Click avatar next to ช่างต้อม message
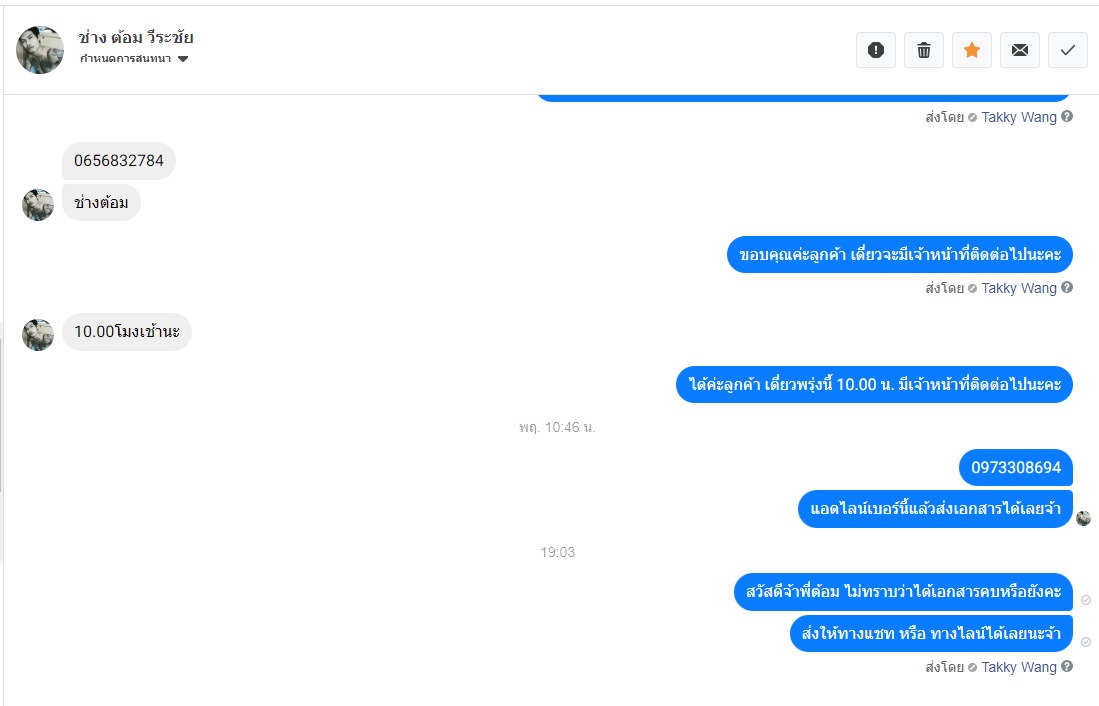The height and width of the screenshot is (706, 1099). click(38, 205)
